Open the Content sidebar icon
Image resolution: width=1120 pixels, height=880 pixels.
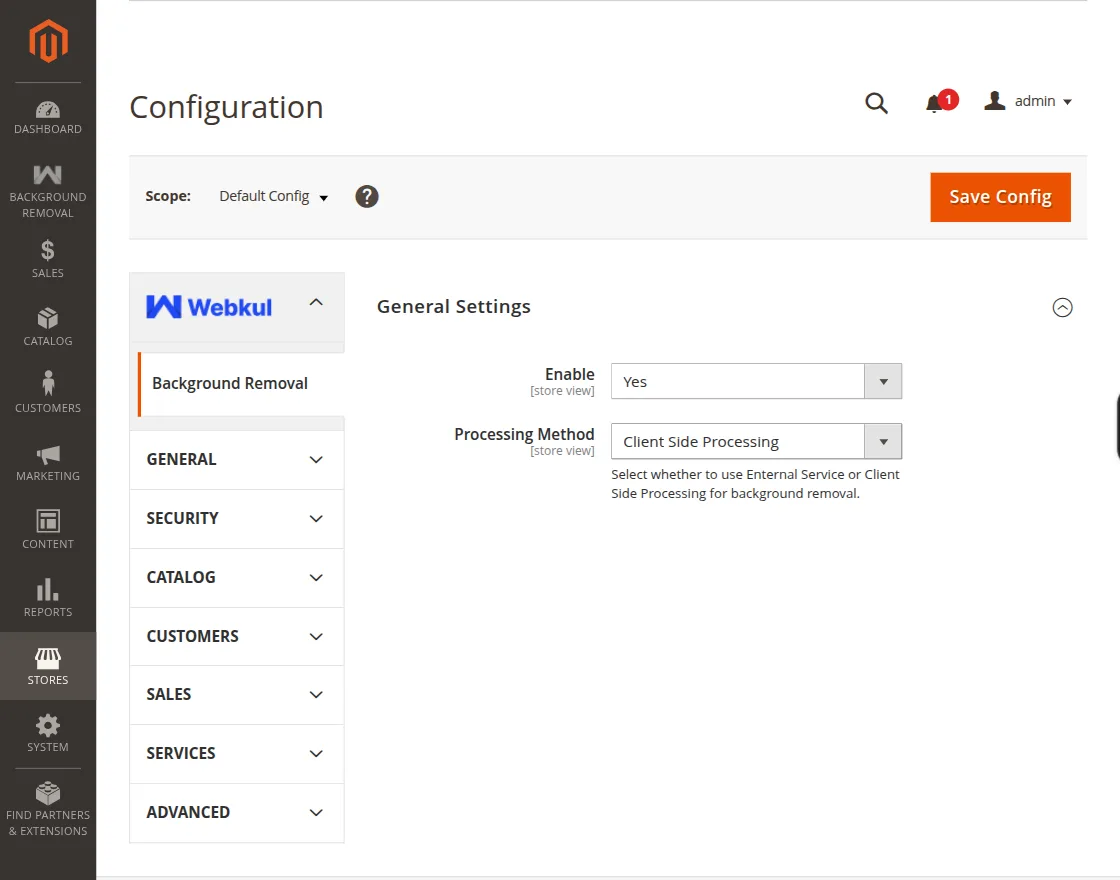(47, 527)
